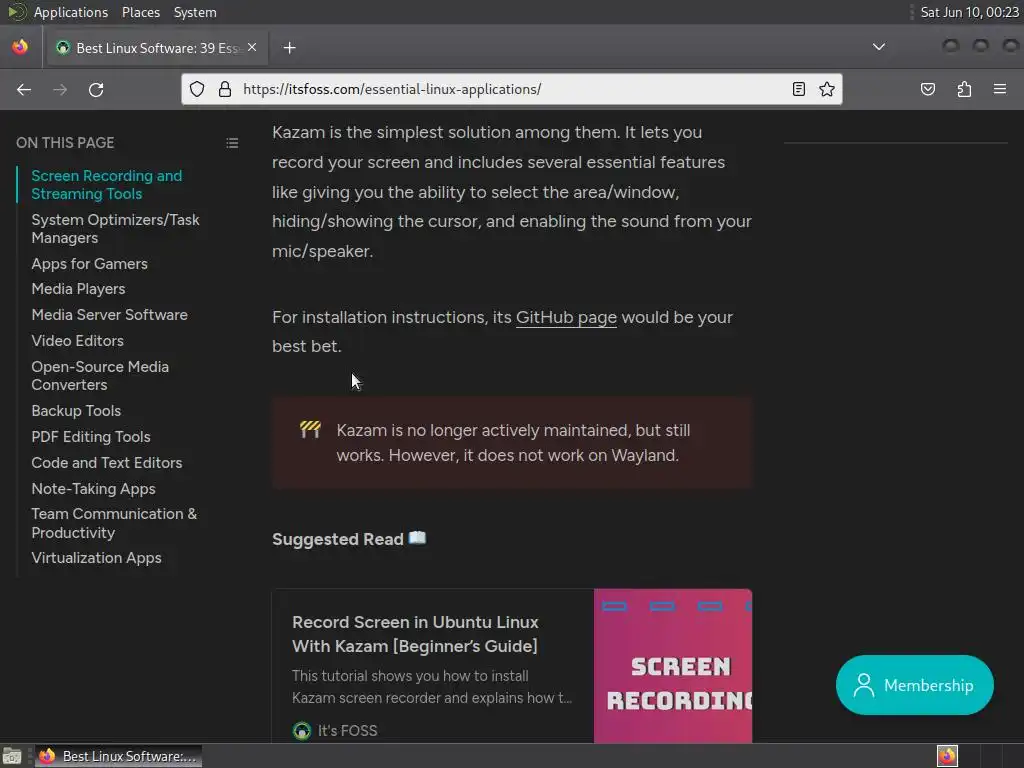Screen dimensions: 1024x768
Task: Go to Team Communication & Productivity section
Action: click(x=114, y=523)
